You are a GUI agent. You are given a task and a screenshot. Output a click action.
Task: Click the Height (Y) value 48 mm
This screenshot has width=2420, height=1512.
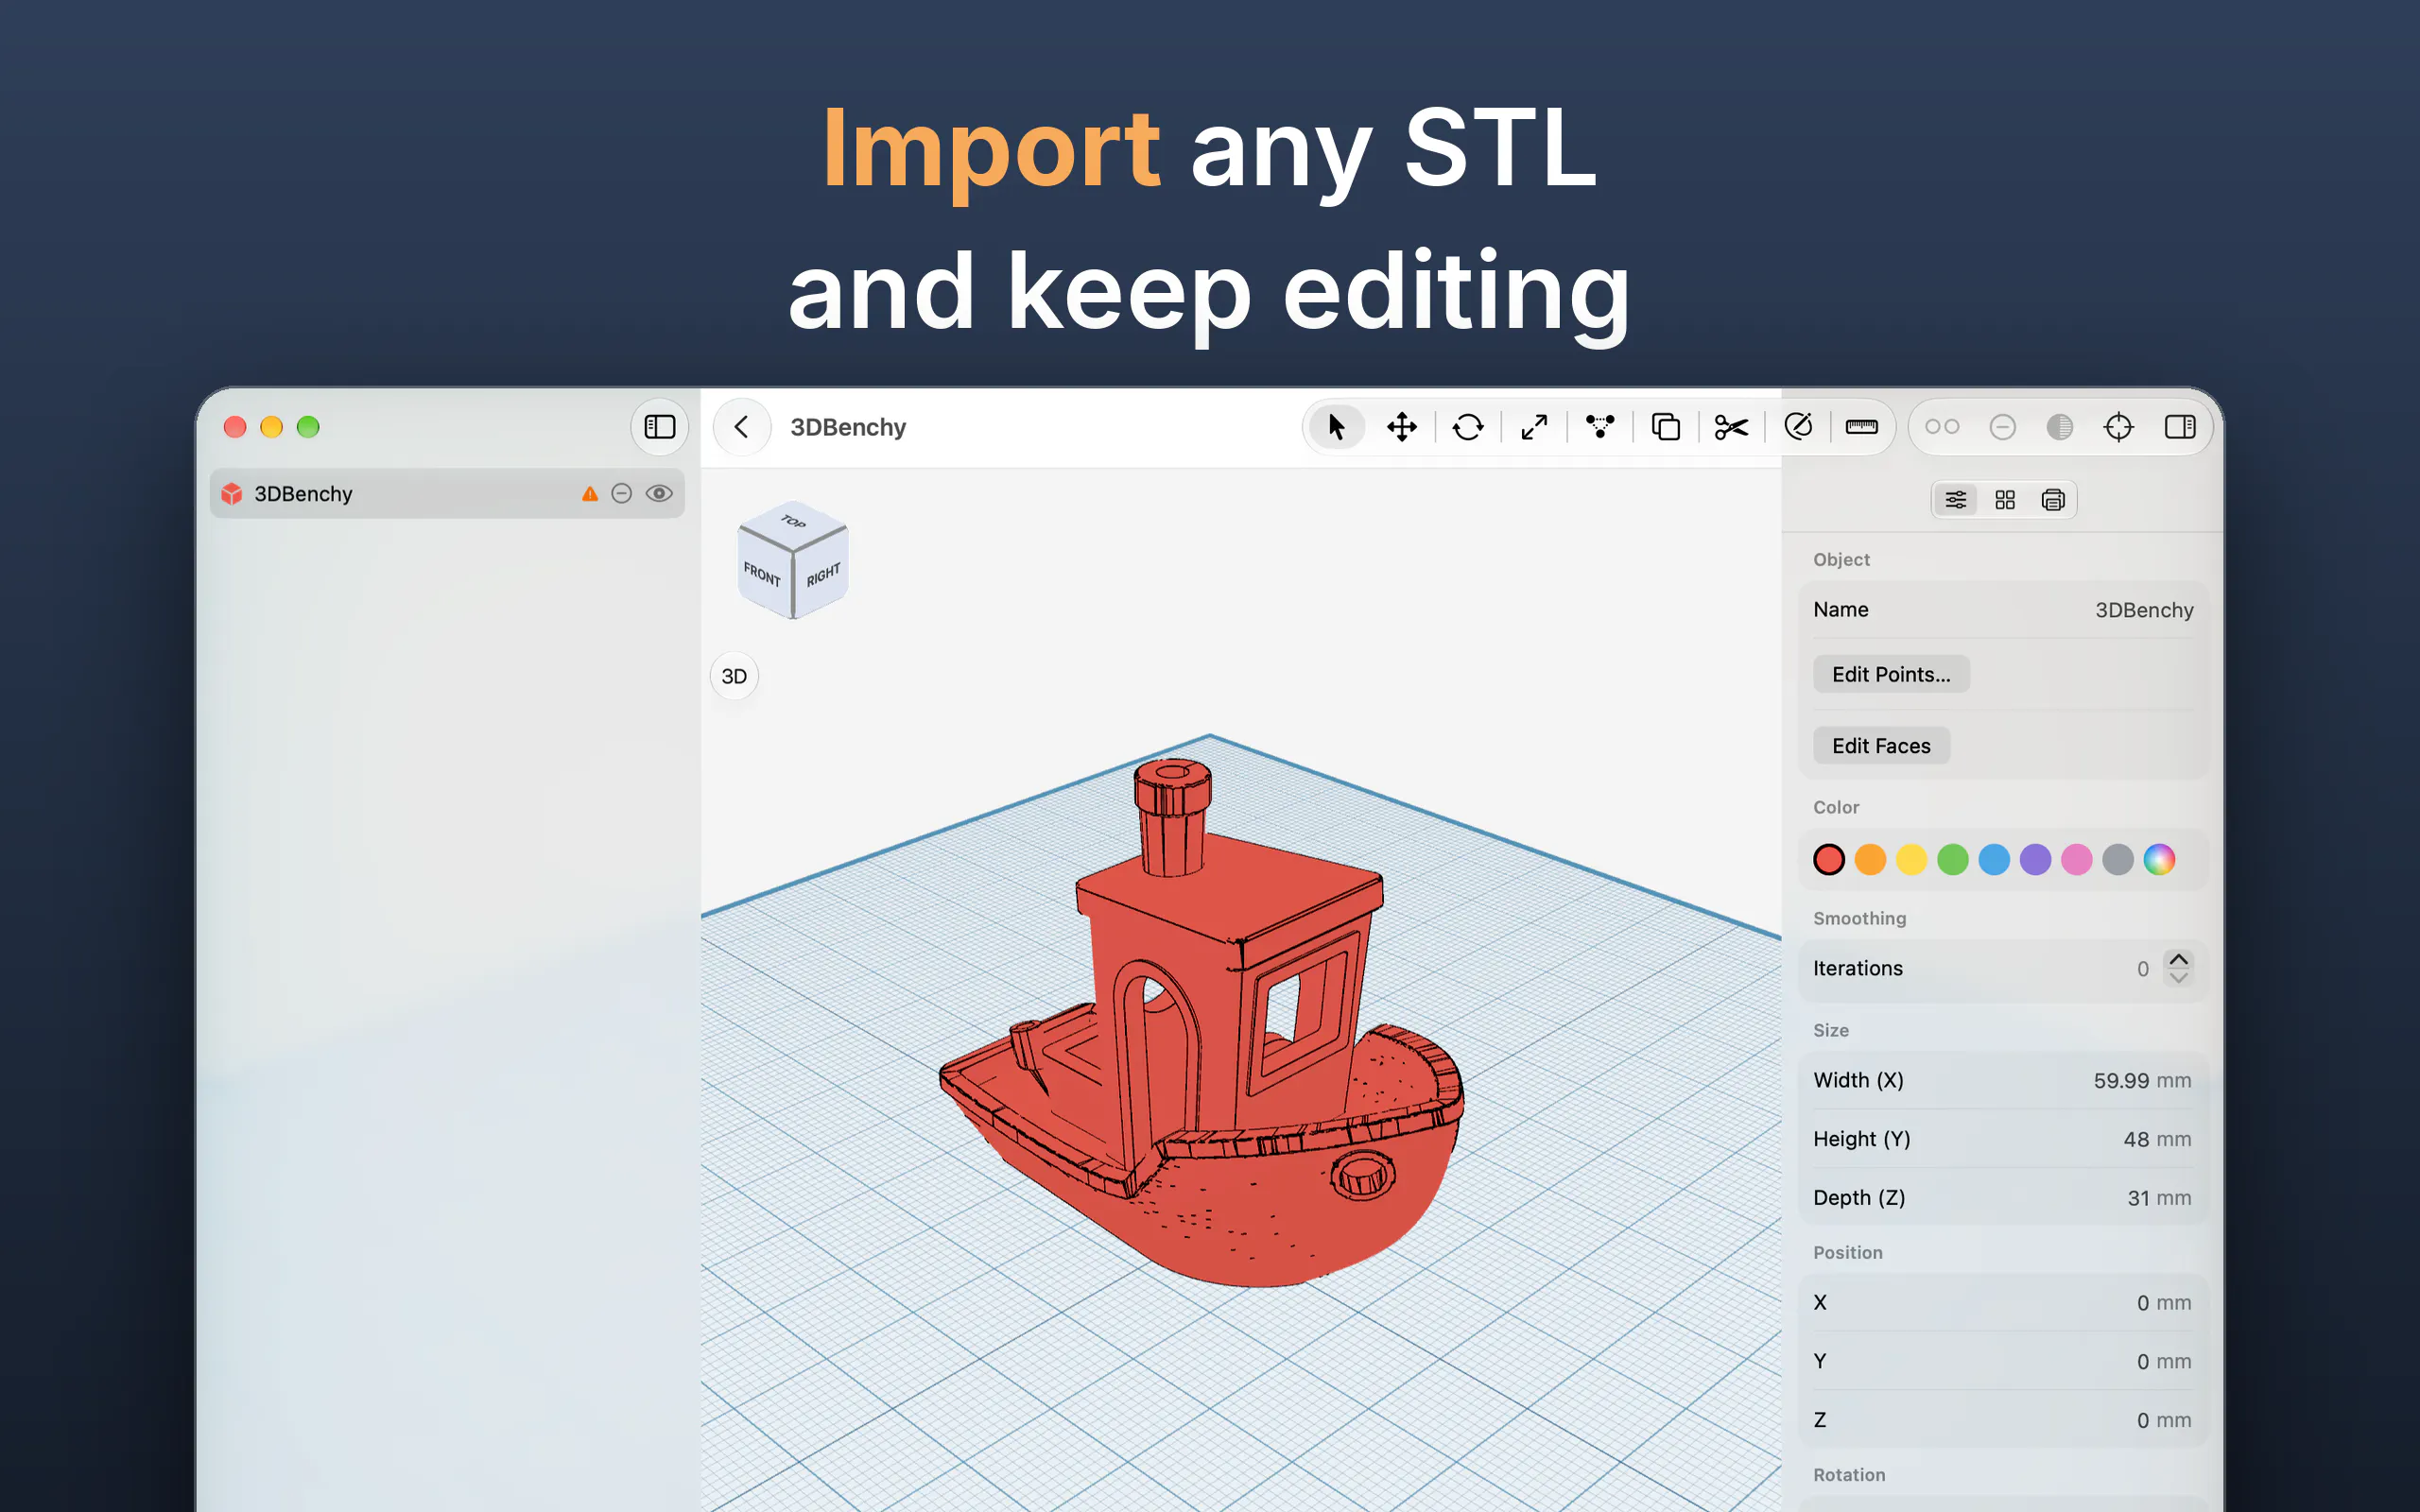pos(2157,1140)
